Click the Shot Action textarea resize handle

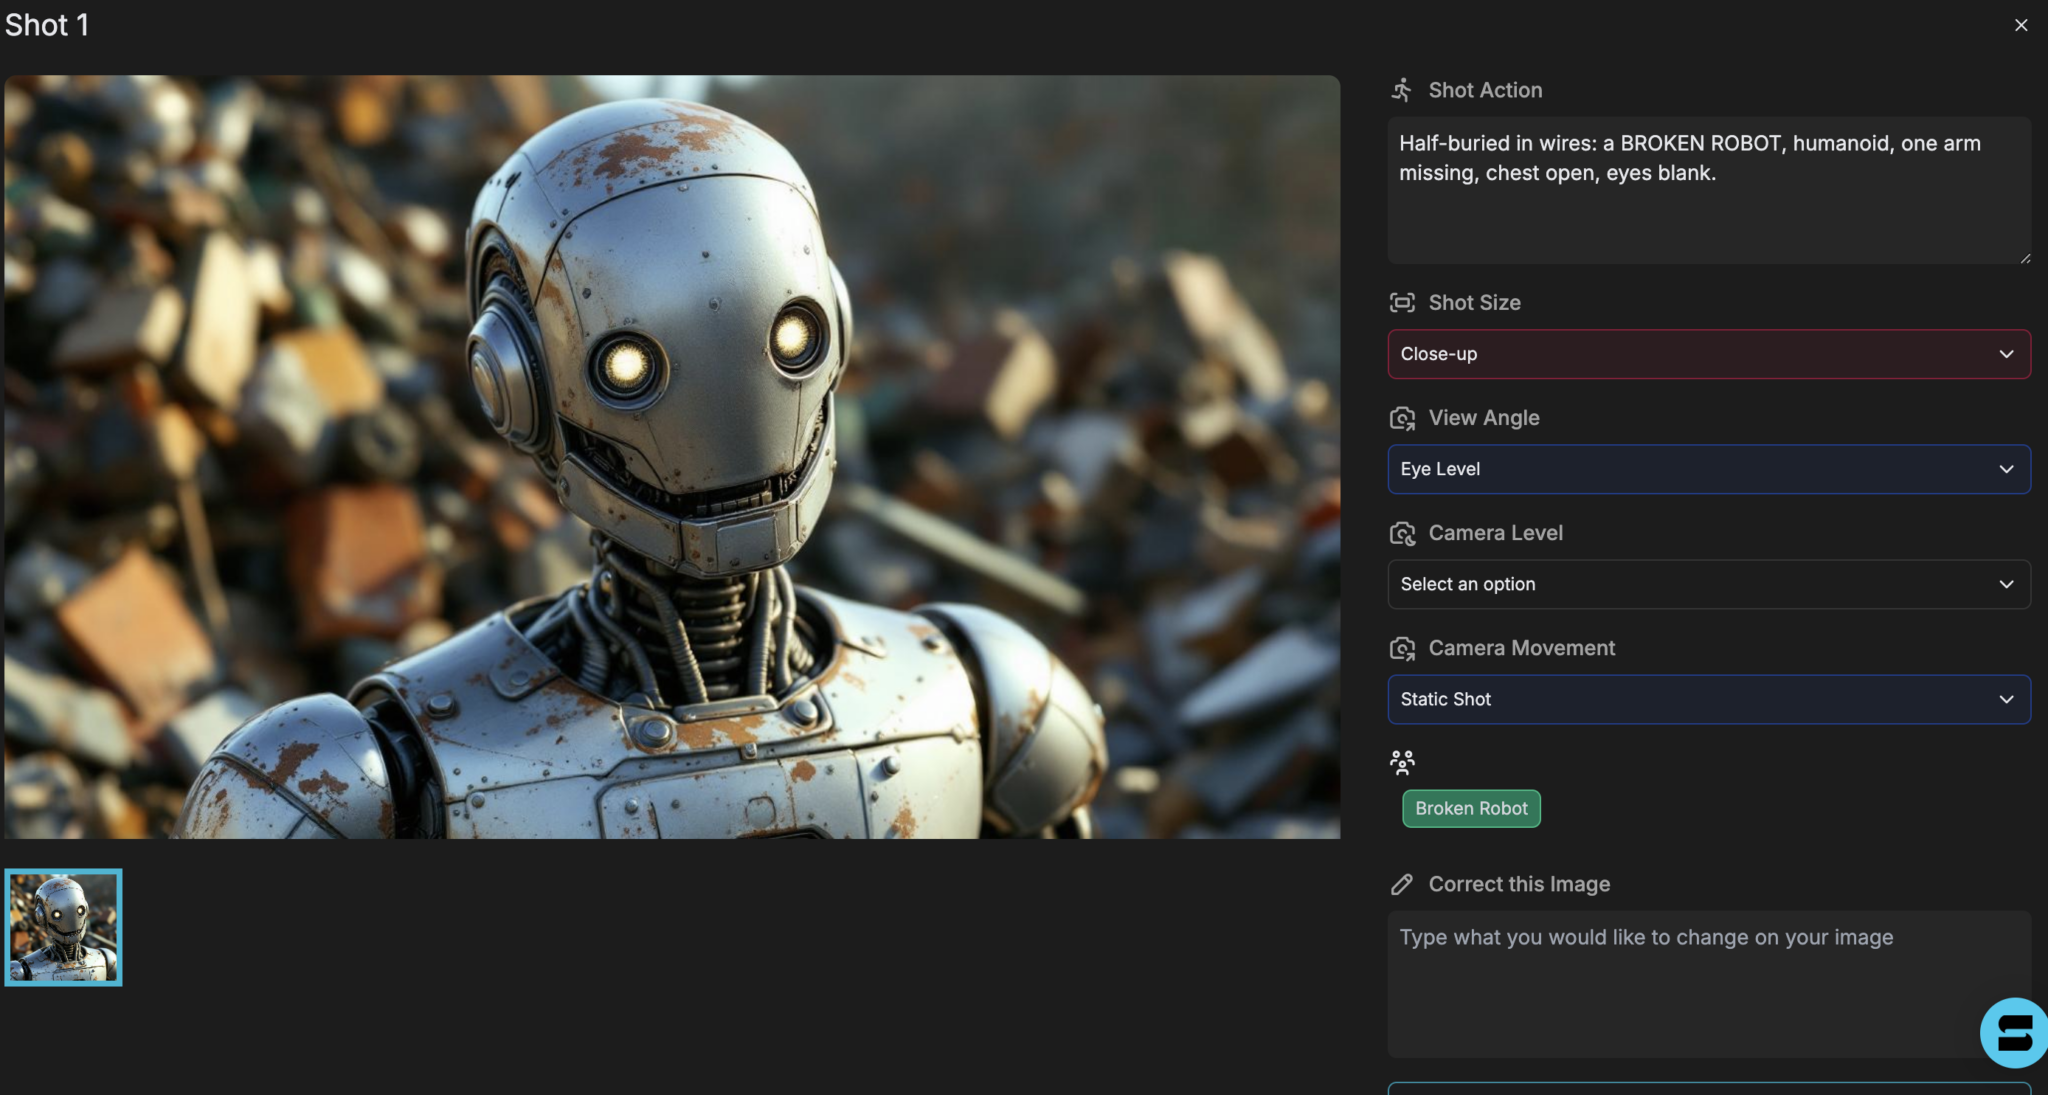tap(2024, 258)
